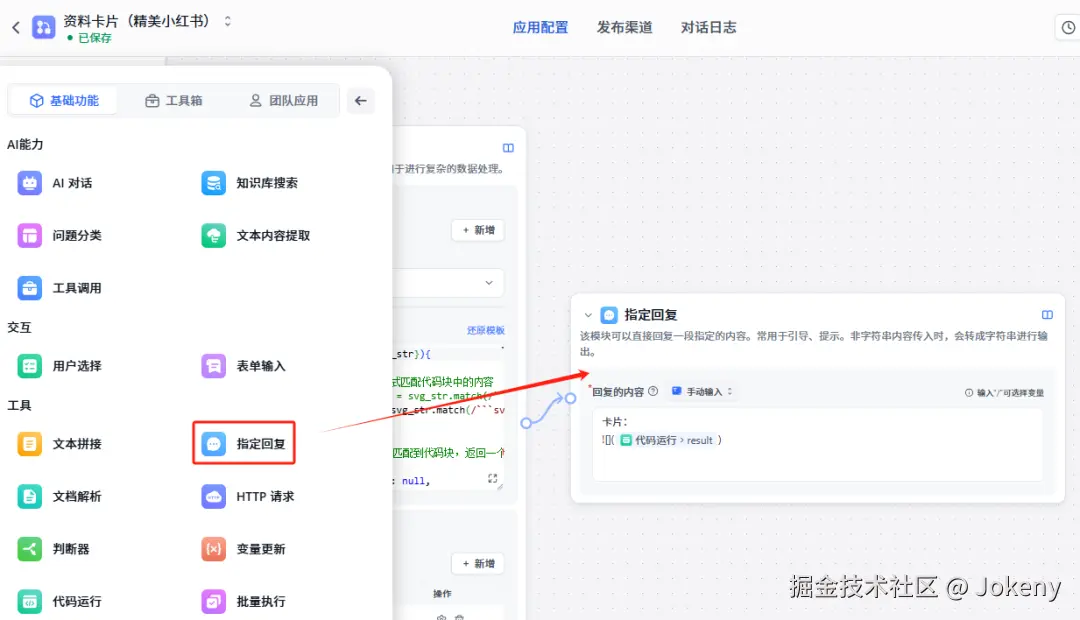The image size is (1080, 620).
Task: Add the 代码运行 node
Action: click(59, 601)
